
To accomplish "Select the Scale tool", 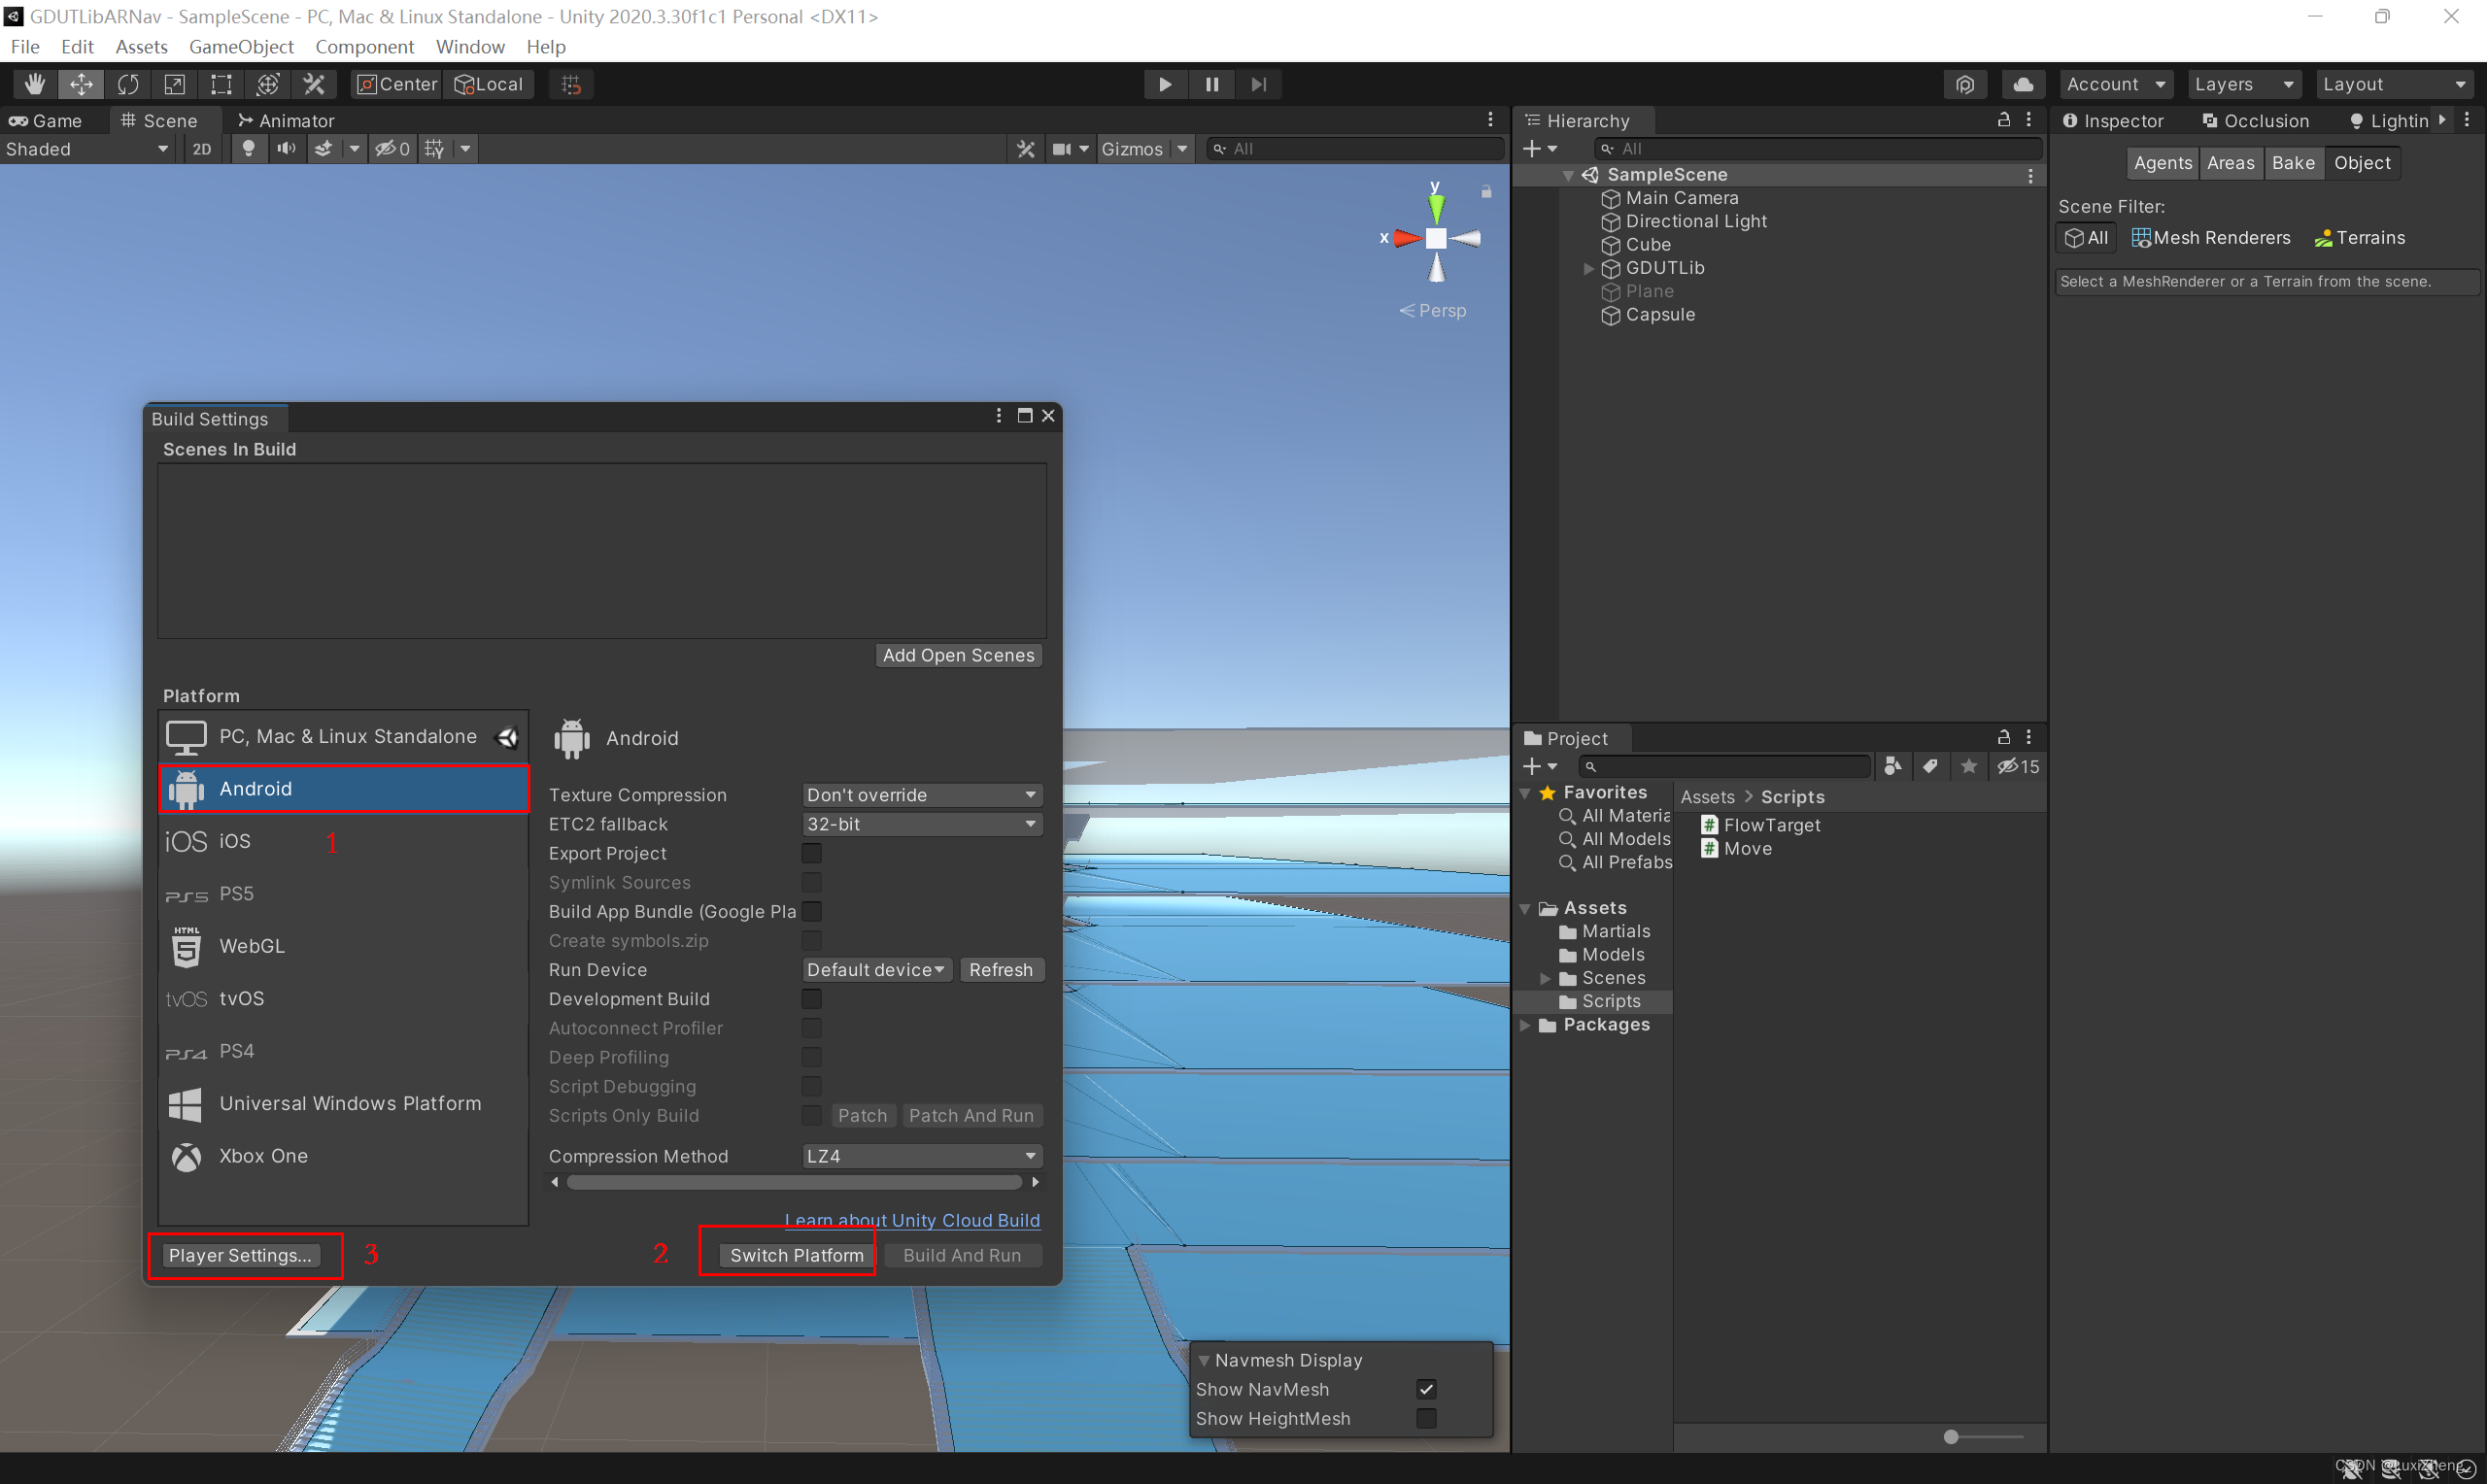I will click(x=174, y=84).
